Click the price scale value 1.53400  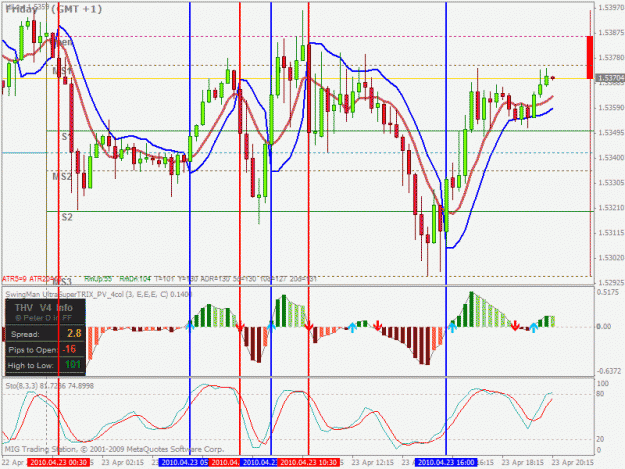[x=610, y=158]
